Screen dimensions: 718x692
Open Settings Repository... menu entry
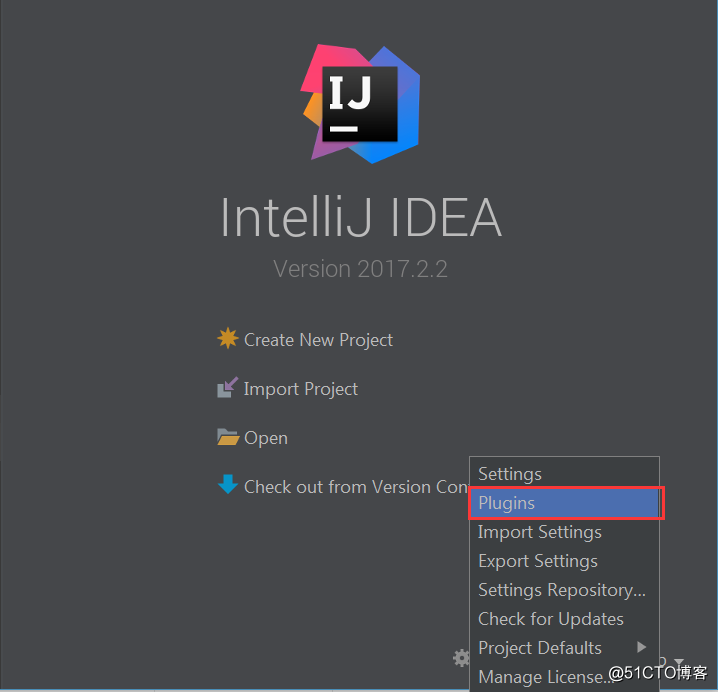[x=564, y=590]
